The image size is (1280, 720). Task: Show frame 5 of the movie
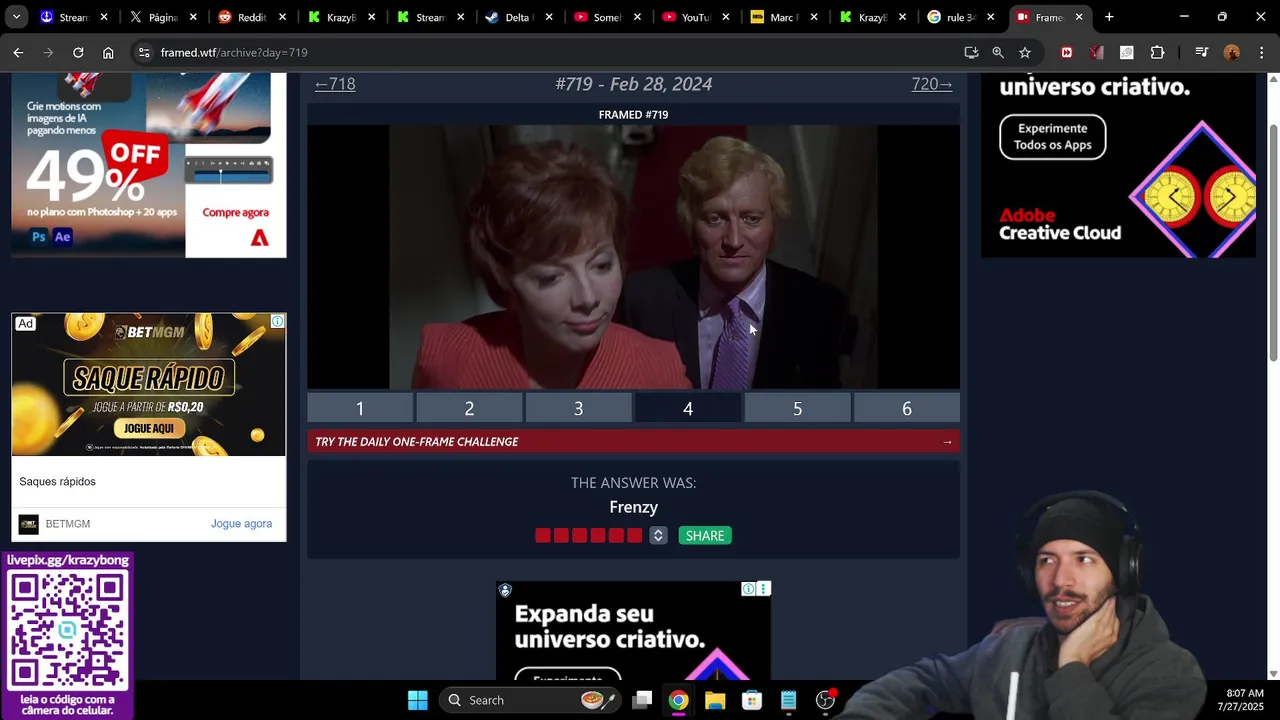pyautogui.click(x=797, y=408)
